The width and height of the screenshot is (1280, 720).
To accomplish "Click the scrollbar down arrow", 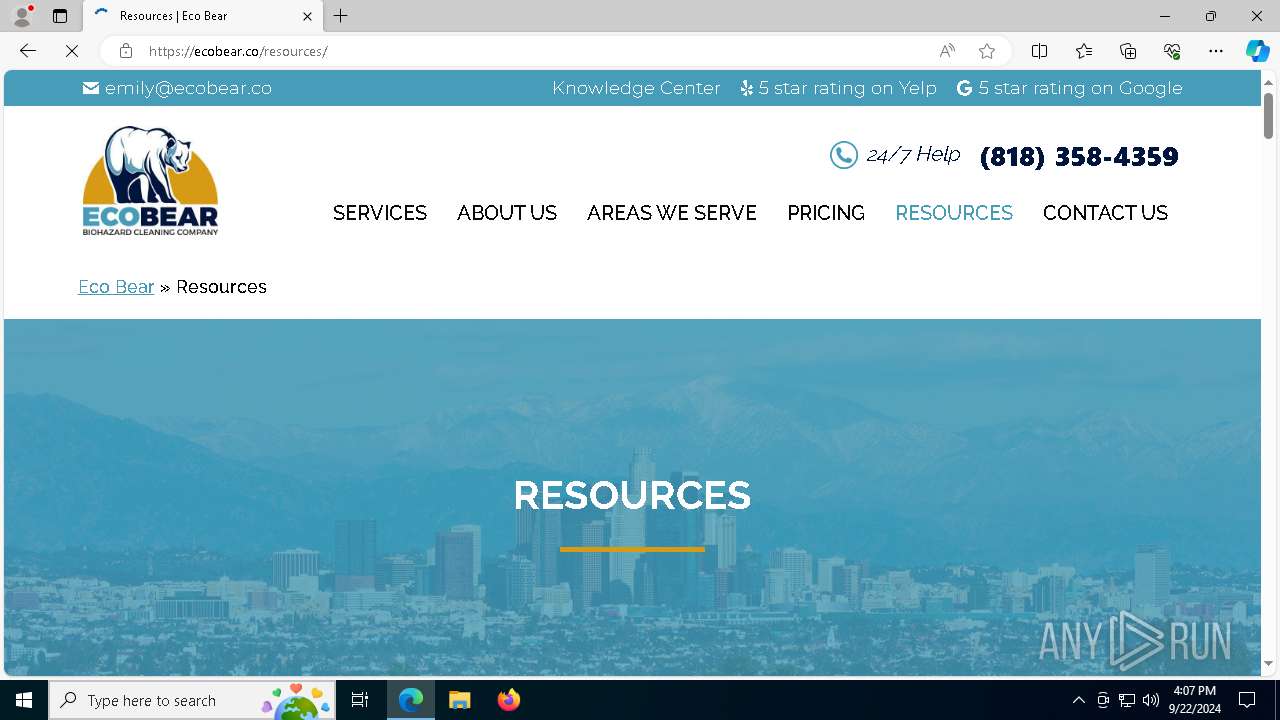I will pos(1268,663).
